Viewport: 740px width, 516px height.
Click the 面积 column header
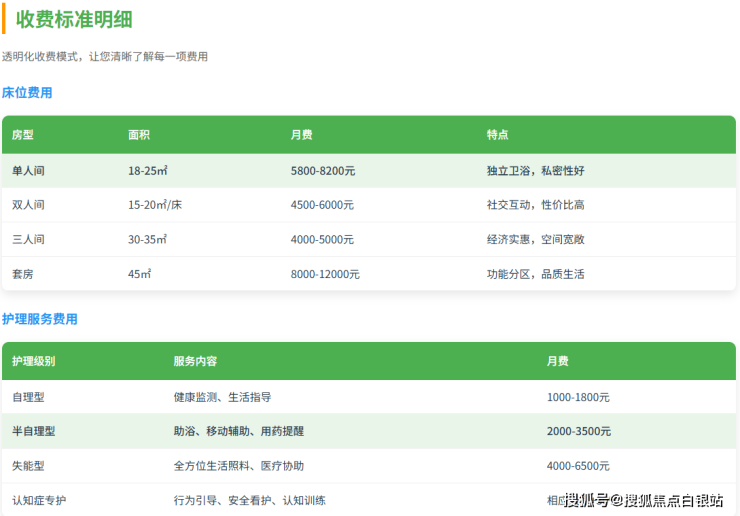tap(139, 135)
